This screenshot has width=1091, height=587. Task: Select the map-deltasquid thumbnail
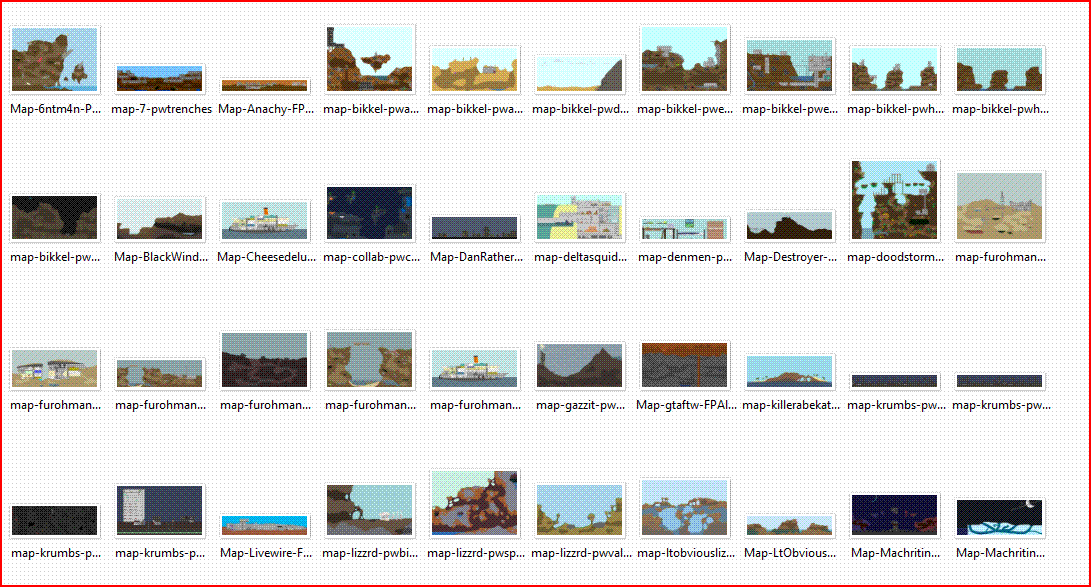click(580, 217)
